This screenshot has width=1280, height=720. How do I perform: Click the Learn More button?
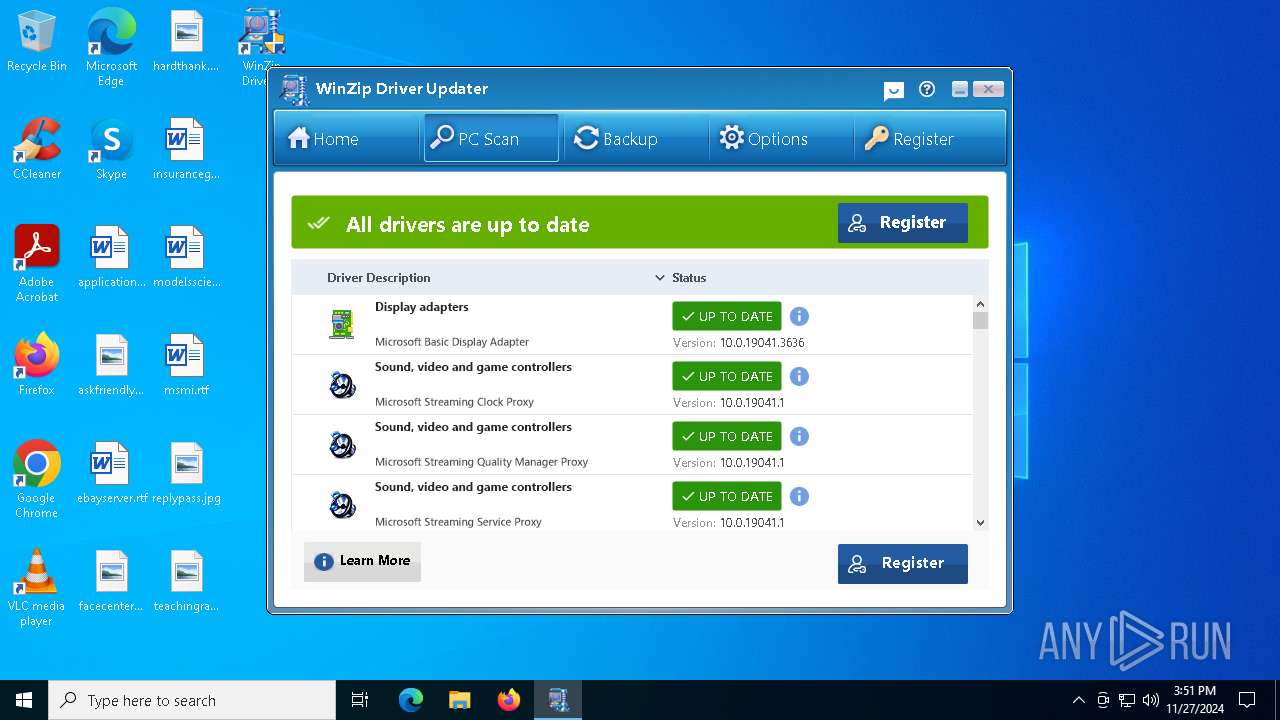coord(362,561)
